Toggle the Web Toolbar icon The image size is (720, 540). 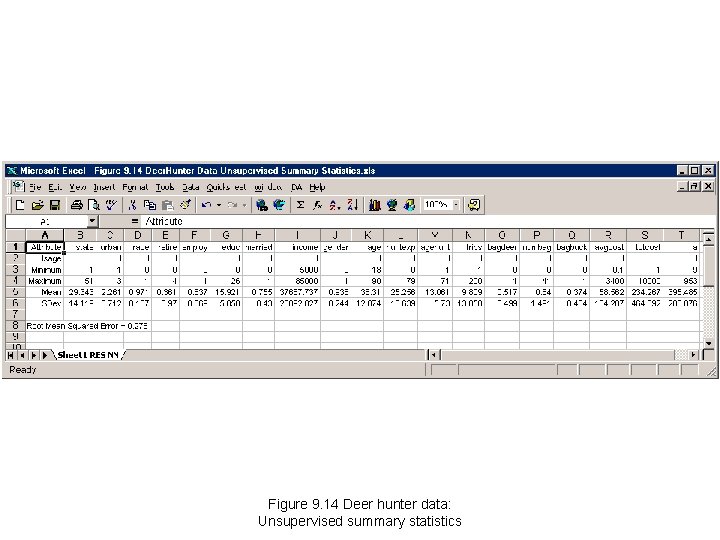click(x=279, y=205)
